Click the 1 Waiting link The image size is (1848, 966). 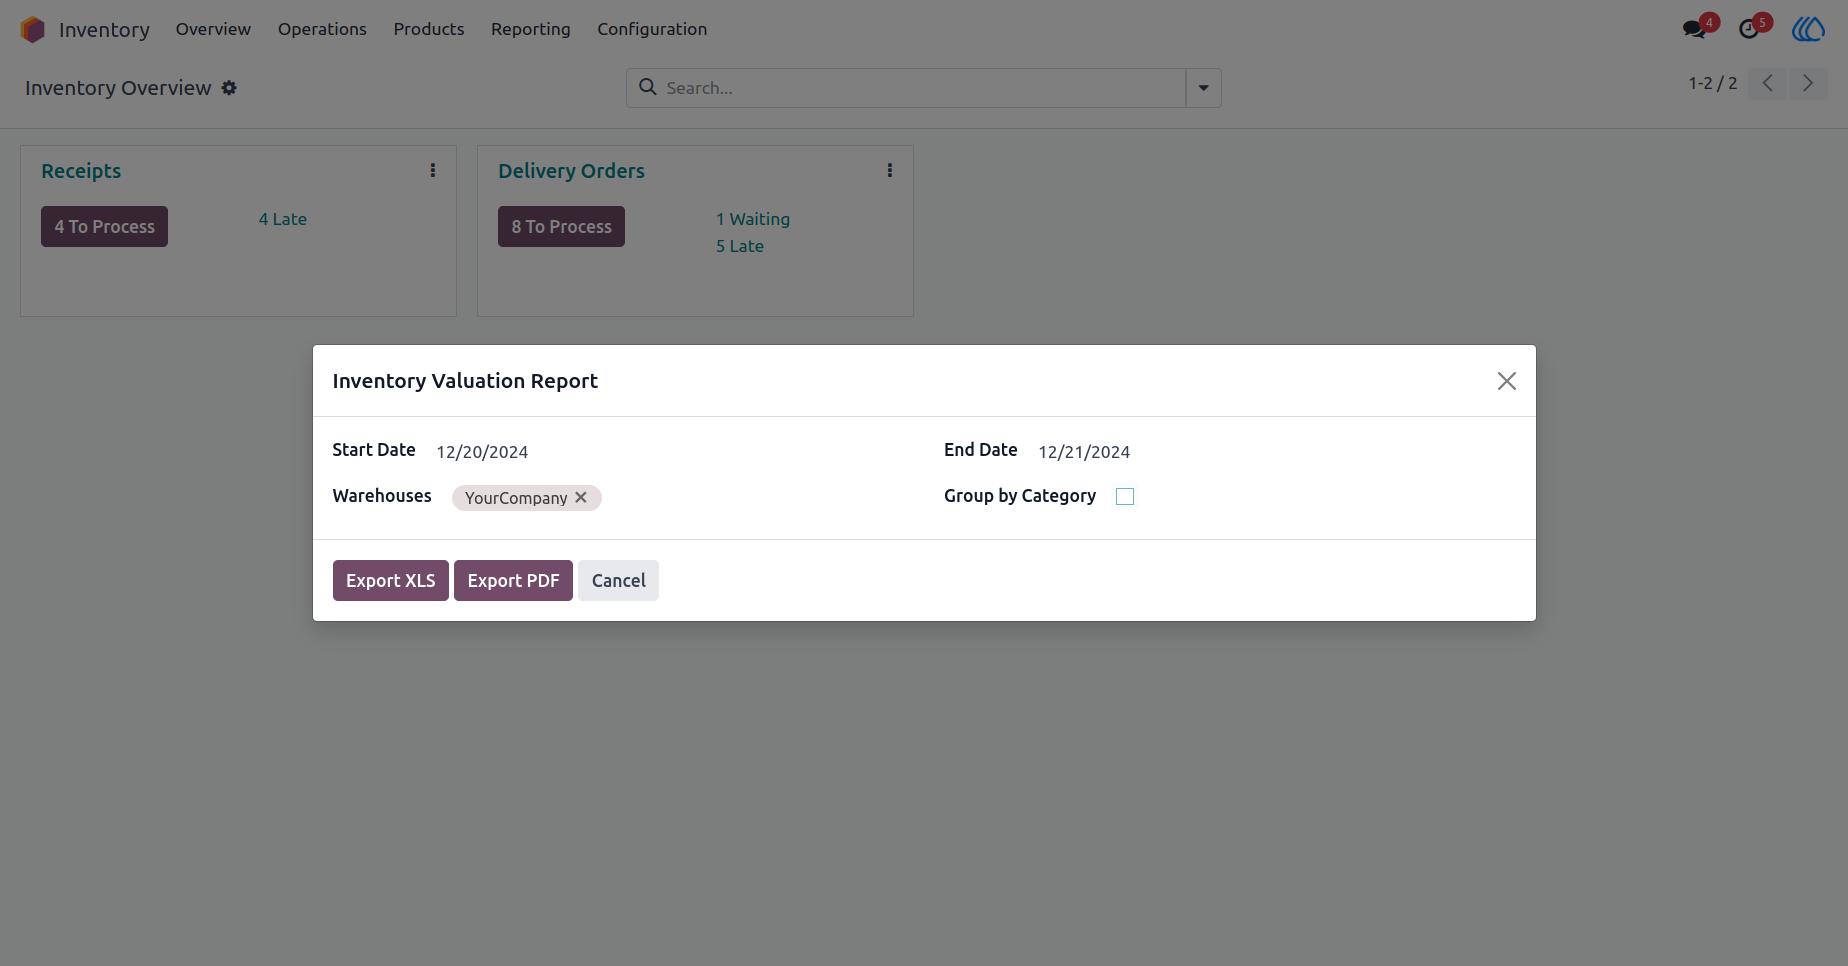click(x=753, y=219)
